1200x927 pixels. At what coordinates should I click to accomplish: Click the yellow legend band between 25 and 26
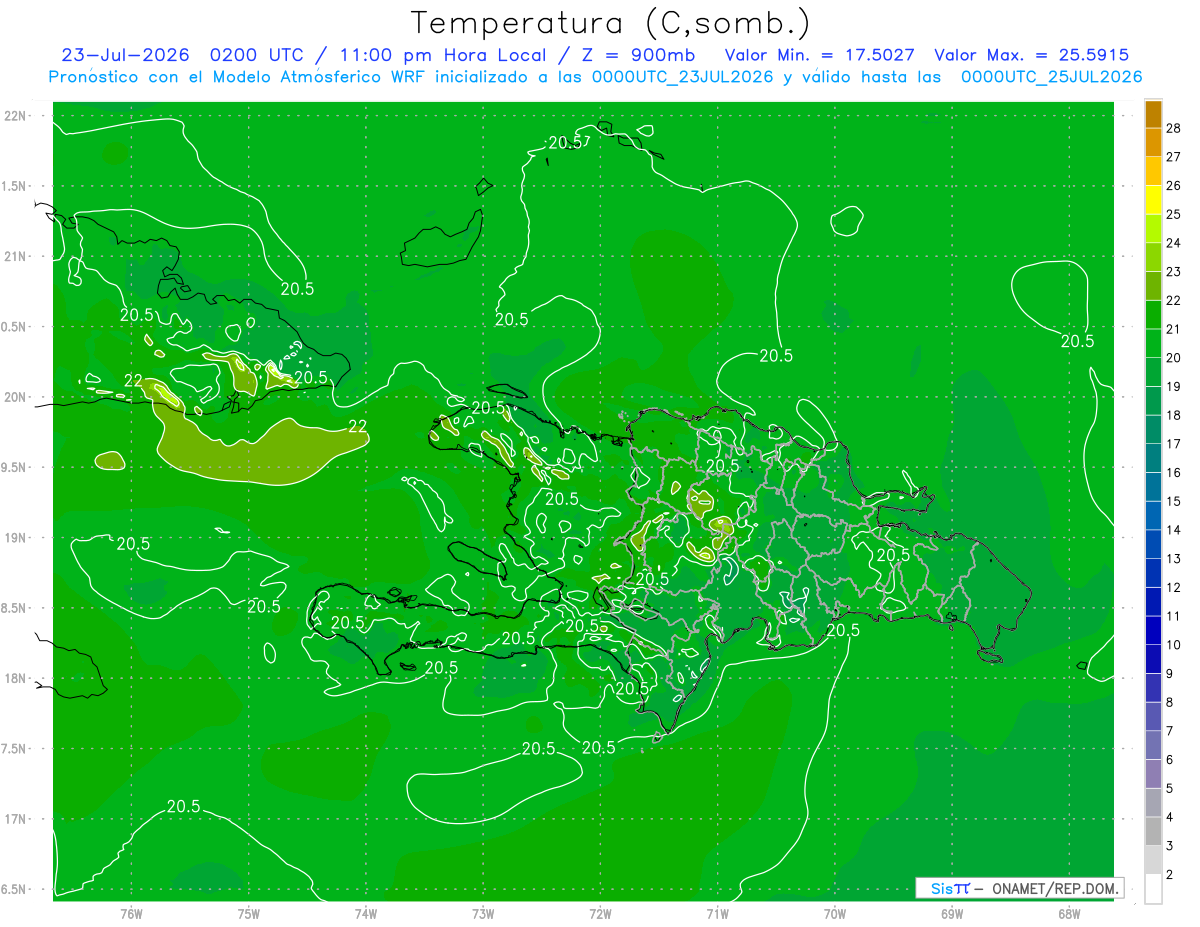[x=1153, y=199]
